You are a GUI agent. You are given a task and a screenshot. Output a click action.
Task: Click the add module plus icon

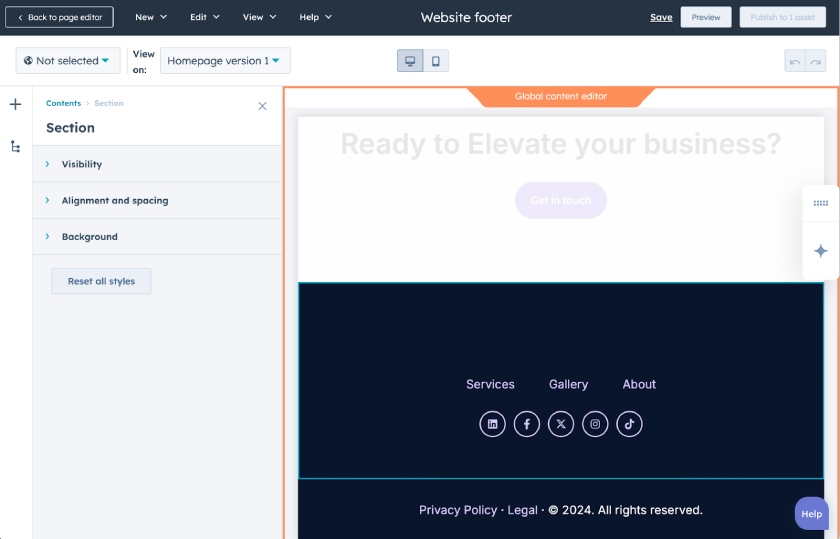(x=15, y=104)
